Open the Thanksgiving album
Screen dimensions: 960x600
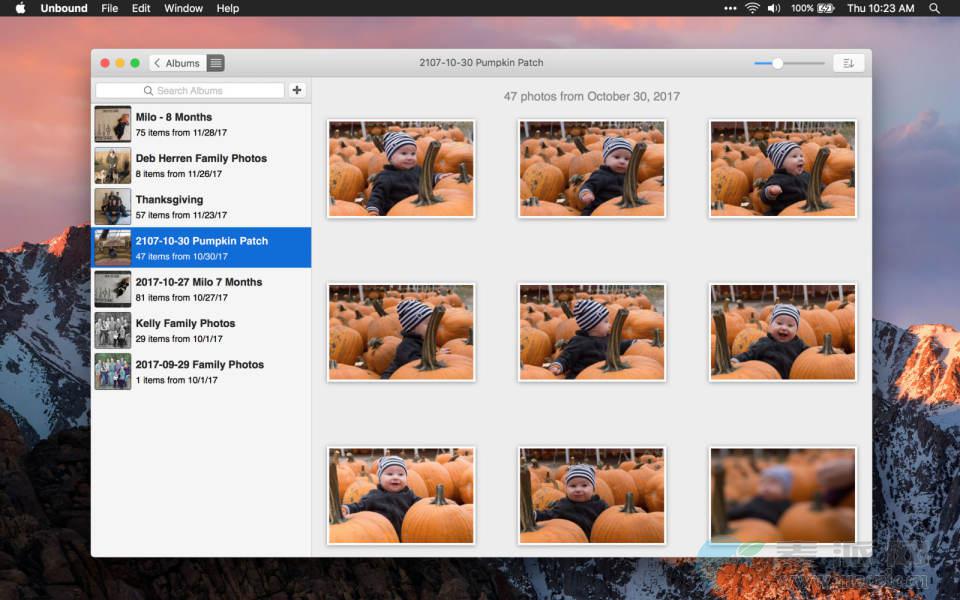click(x=201, y=206)
